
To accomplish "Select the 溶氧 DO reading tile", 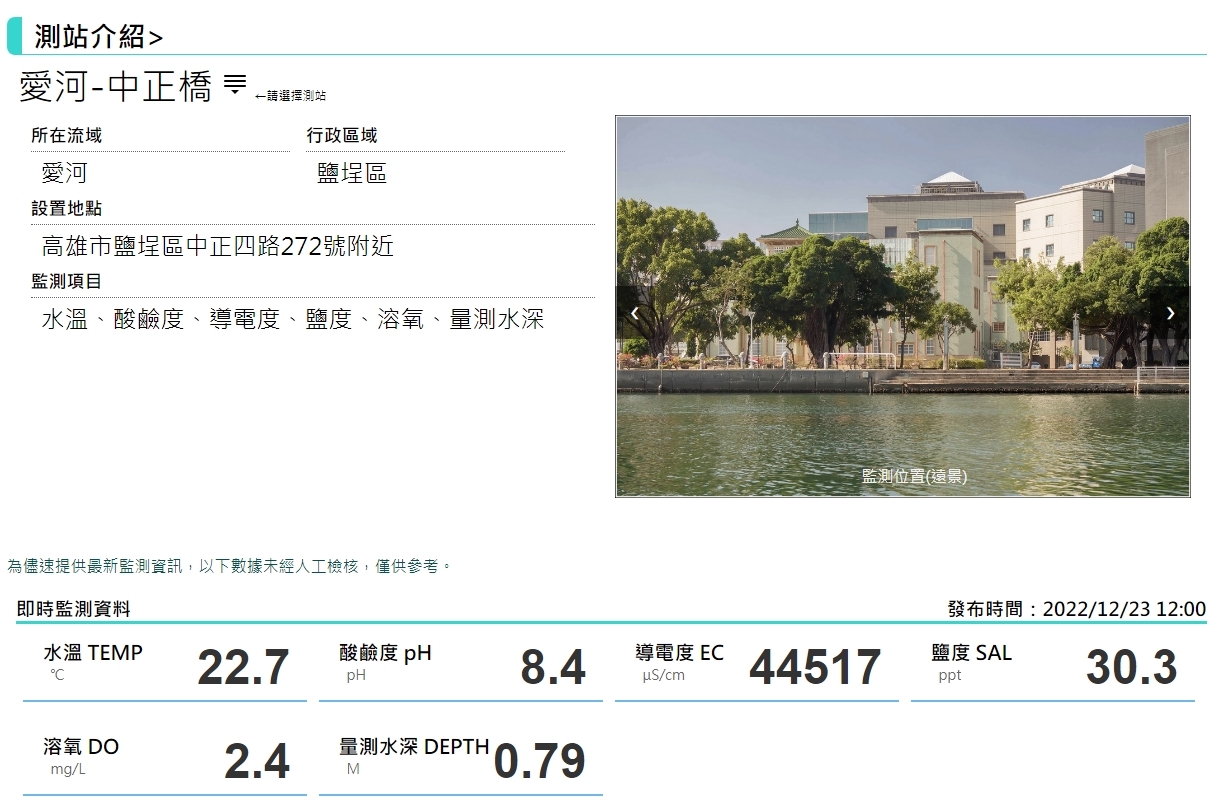I will tap(165, 760).
